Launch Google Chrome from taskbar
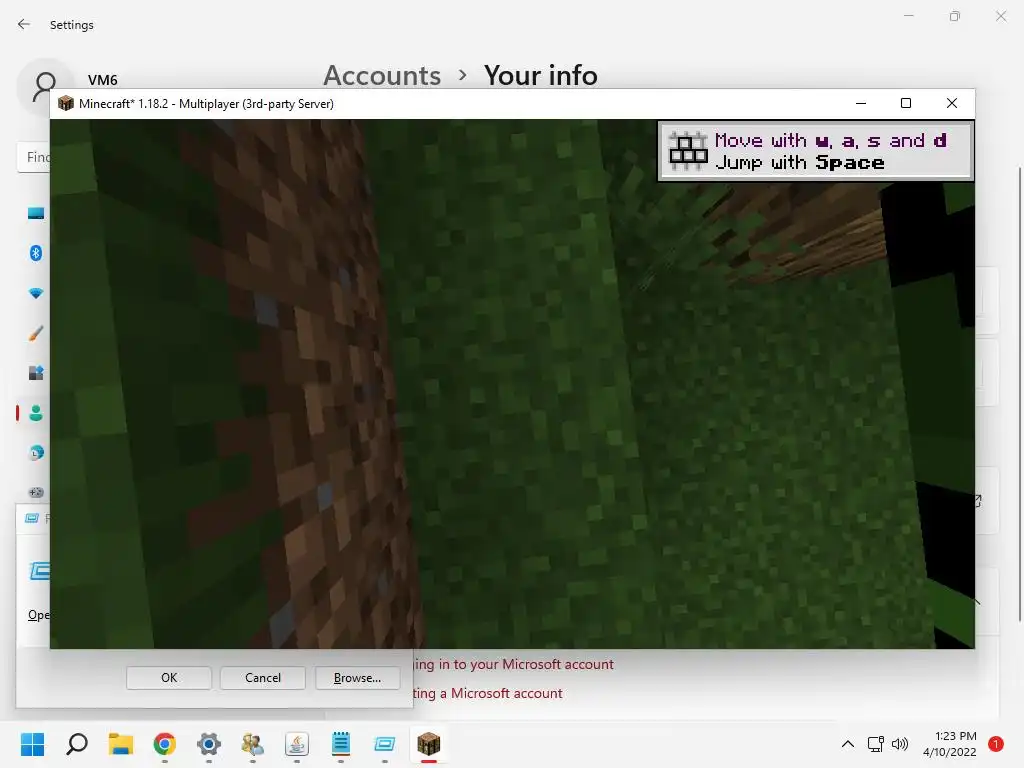 pyautogui.click(x=165, y=744)
